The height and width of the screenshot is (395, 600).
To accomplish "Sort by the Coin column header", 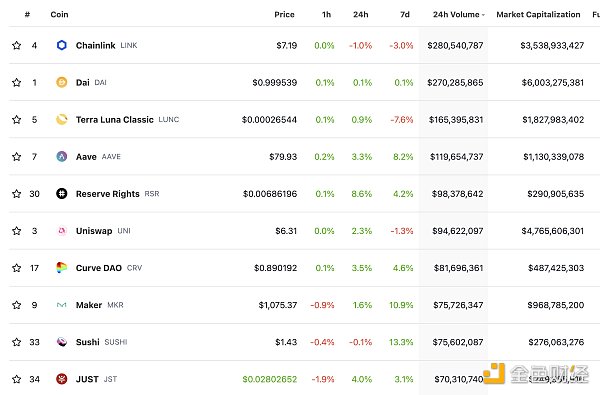I will [x=59, y=15].
